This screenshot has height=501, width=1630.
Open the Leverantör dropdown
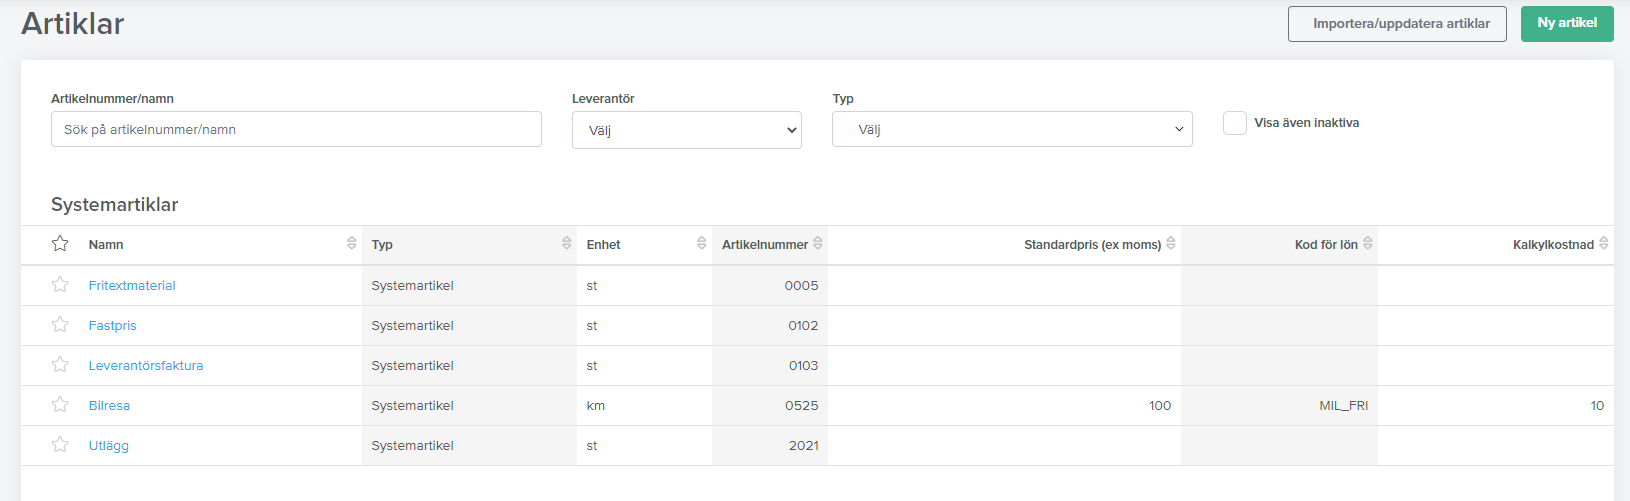tap(687, 130)
